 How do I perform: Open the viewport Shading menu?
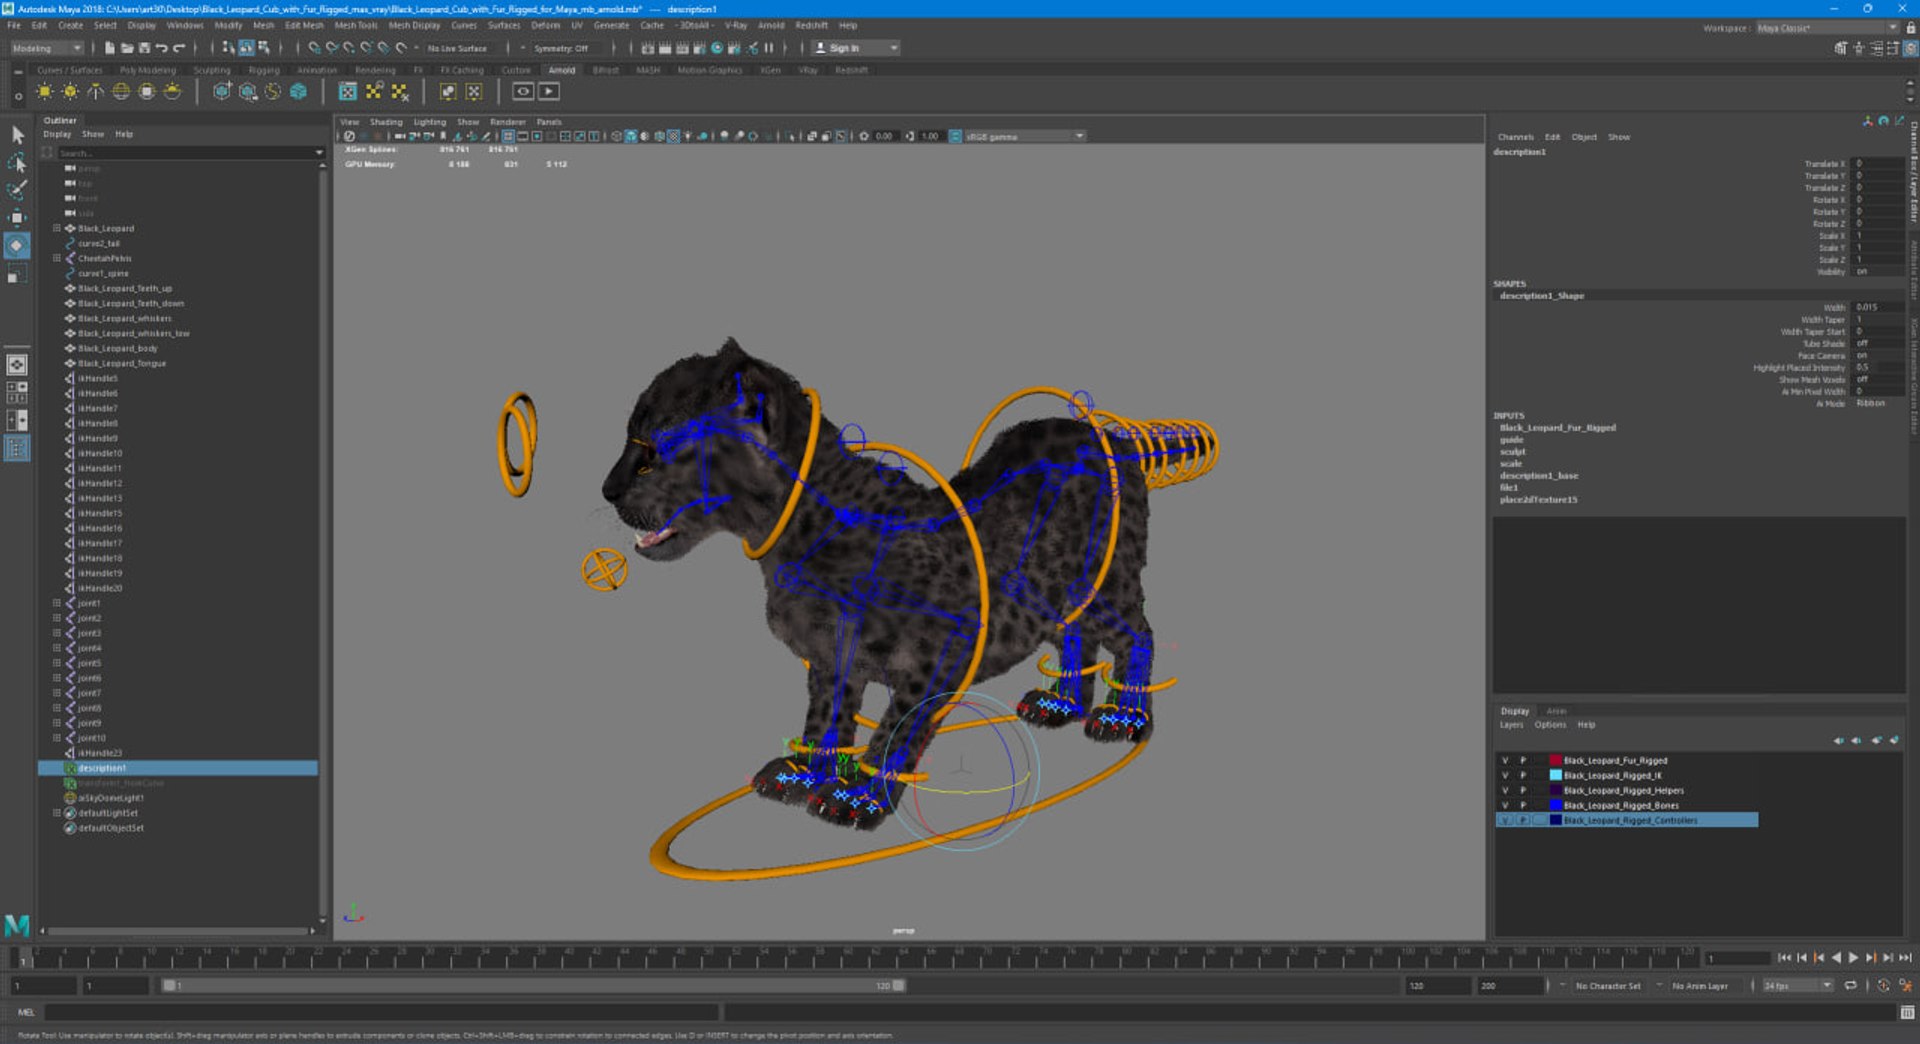[386, 122]
